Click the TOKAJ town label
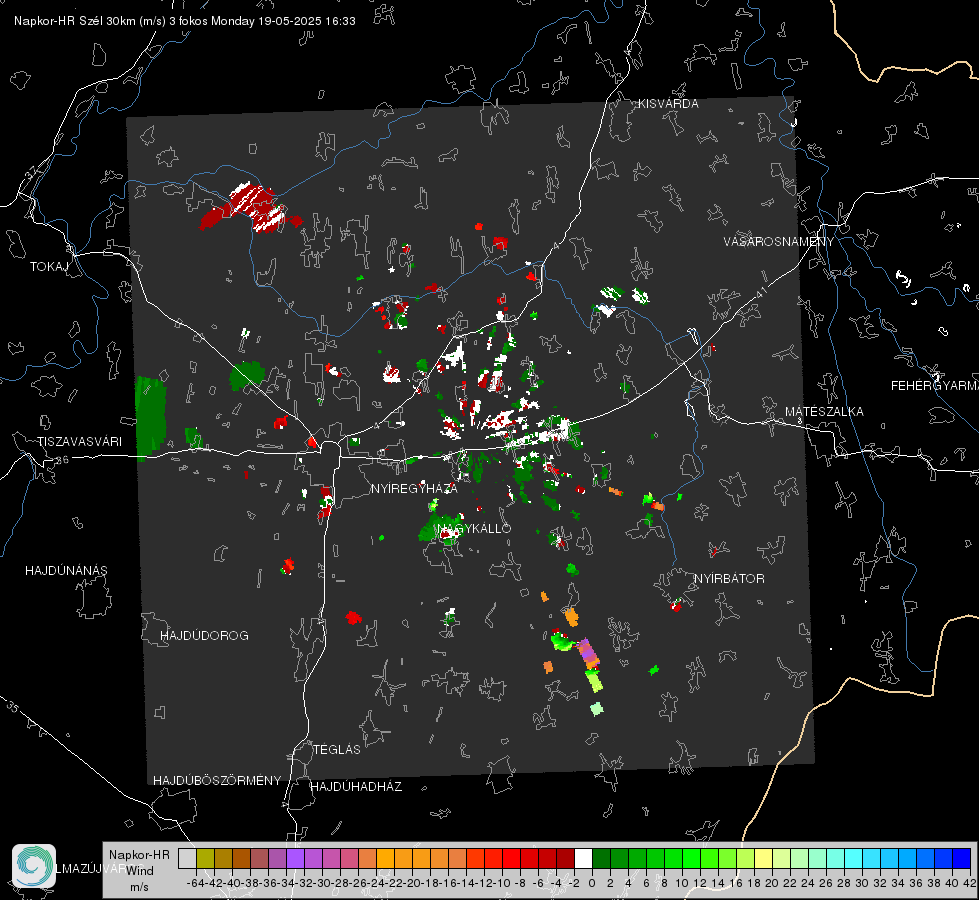Image resolution: width=979 pixels, height=900 pixels. pos(49,267)
